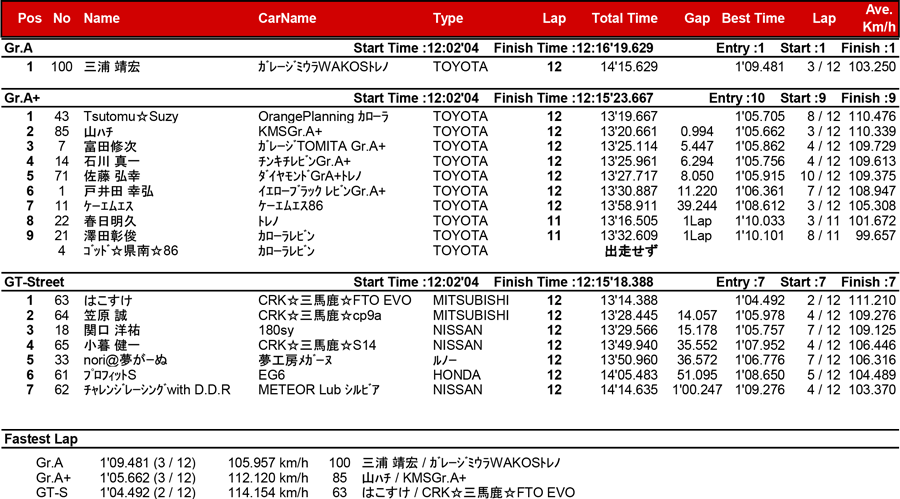Select the 'Gr.A+' class heading
The image size is (900, 499).
(x=22, y=98)
